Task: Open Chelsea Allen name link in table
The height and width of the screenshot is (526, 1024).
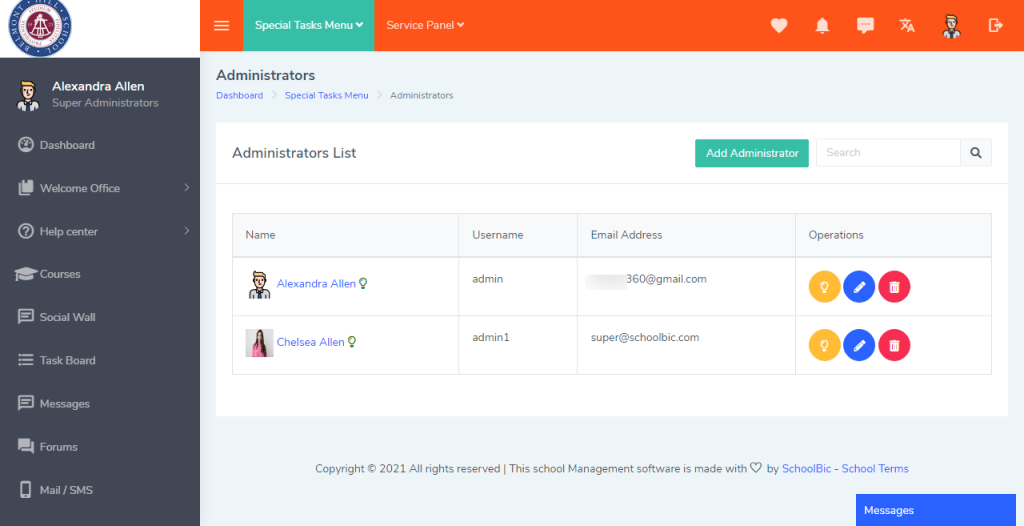Action: click(310, 342)
